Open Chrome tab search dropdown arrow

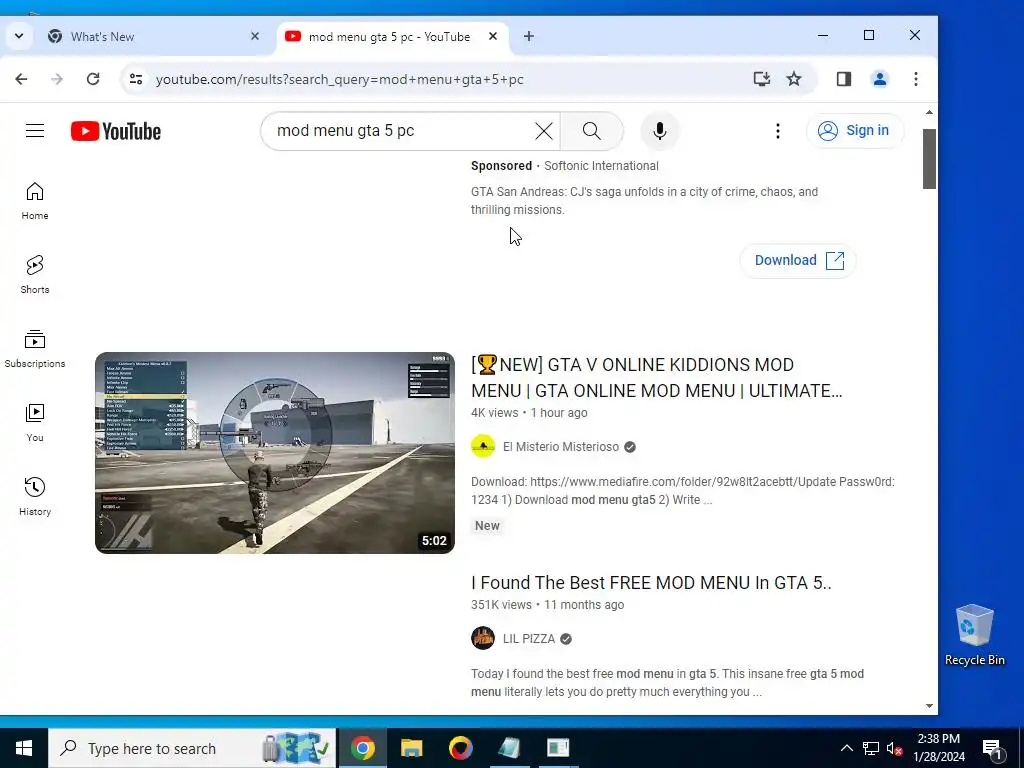19,37
